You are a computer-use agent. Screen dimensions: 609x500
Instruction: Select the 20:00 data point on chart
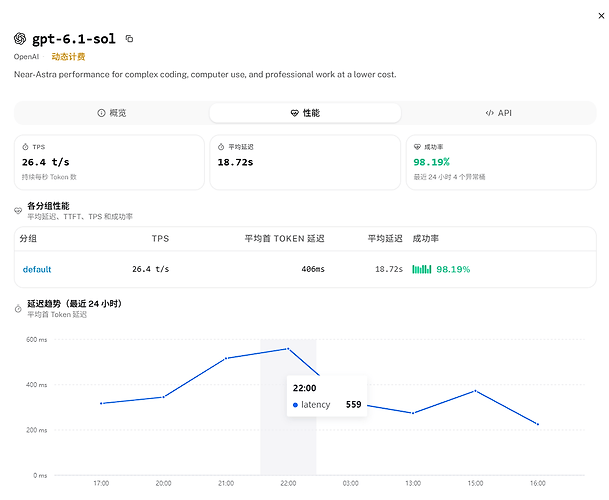pos(164,397)
